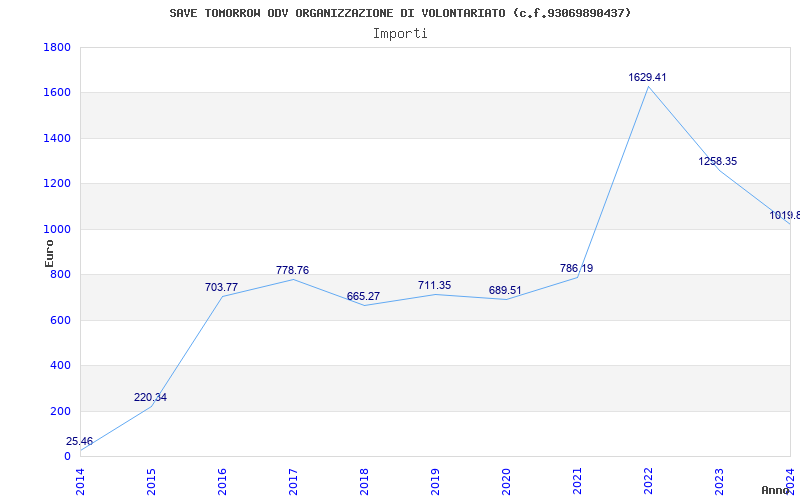Image resolution: width=800 pixels, height=500 pixels.
Task: Select the 1629.41 peak value label
Action: pyautogui.click(x=647, y=78)
